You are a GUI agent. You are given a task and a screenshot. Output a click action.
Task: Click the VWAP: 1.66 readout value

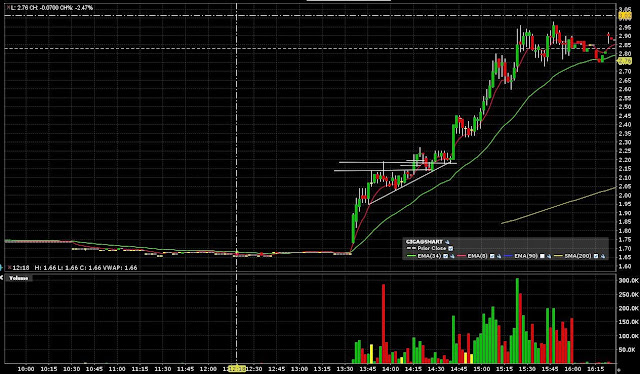tap(120, 268)
